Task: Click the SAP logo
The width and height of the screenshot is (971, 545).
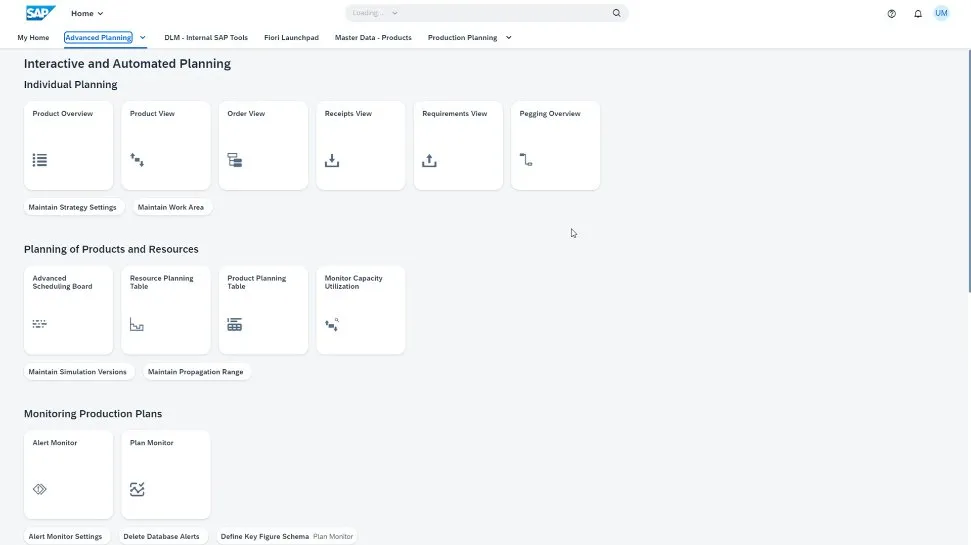Action: coord(41,13)
